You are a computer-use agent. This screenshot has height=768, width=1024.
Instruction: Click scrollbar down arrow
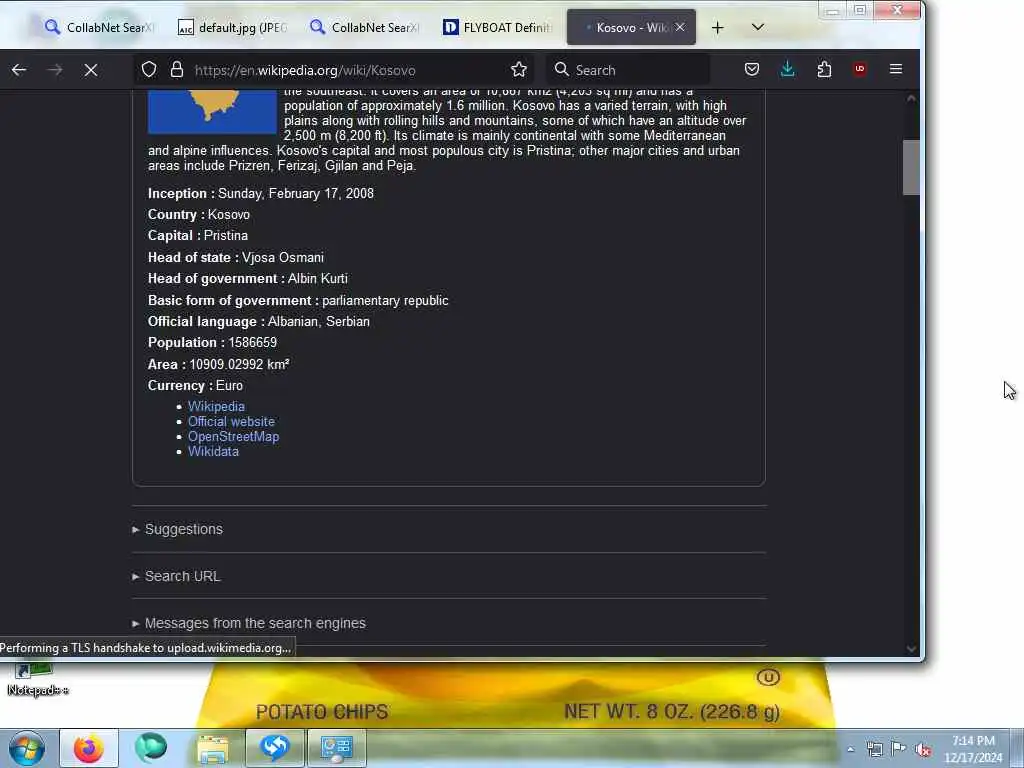pyautogui.click(x=911, y=648)
